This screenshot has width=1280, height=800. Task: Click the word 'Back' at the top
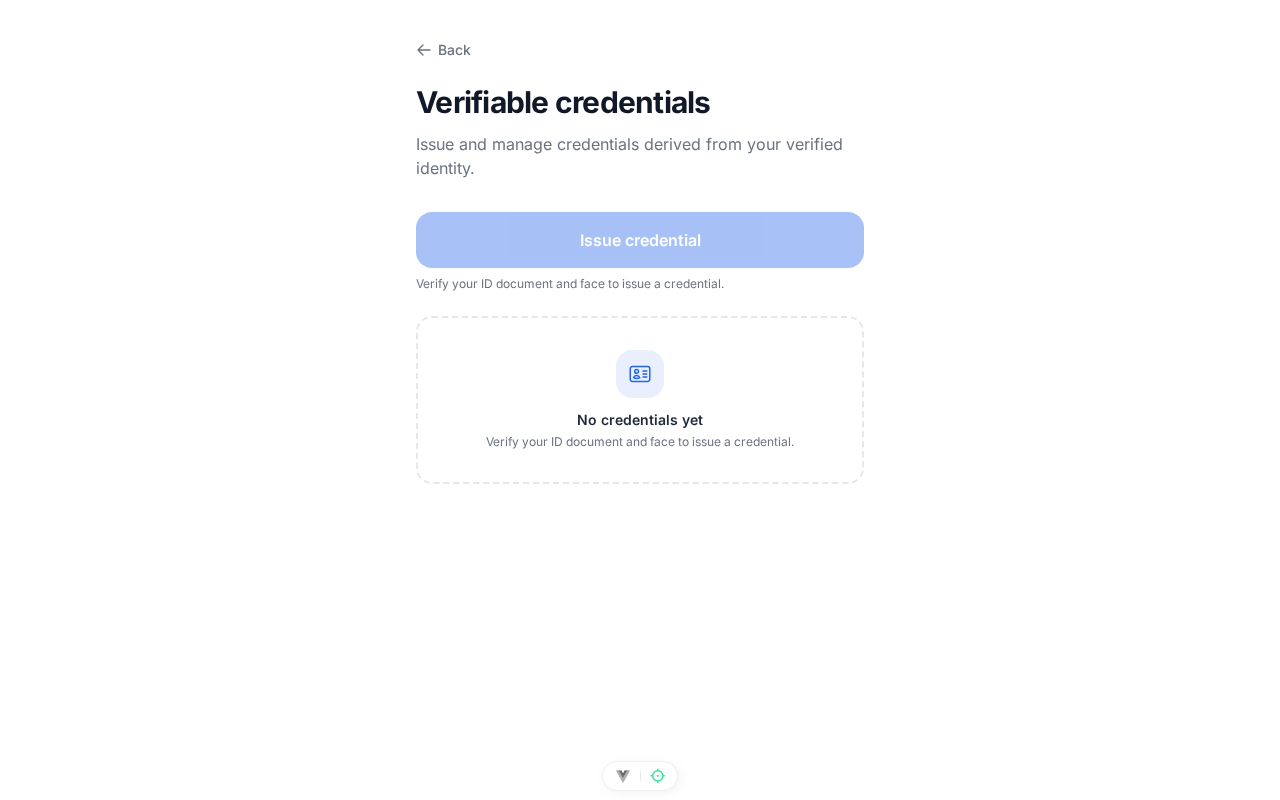454,50
